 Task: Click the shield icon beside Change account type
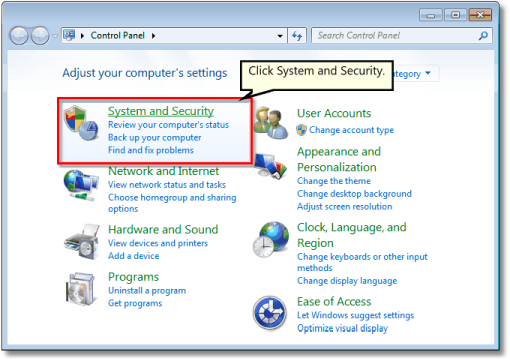pyautogui.click(x=301, y=130)
